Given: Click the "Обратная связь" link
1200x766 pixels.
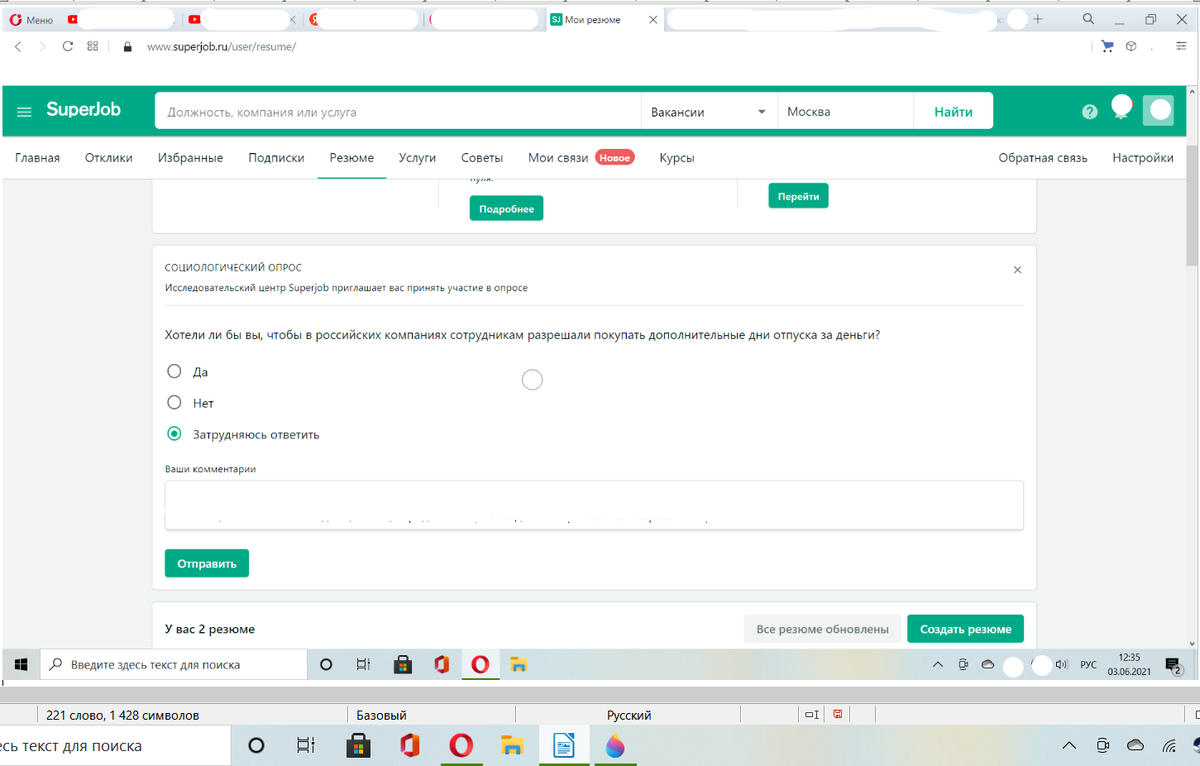Looking at the screenshot, I should pos(1043,158).
